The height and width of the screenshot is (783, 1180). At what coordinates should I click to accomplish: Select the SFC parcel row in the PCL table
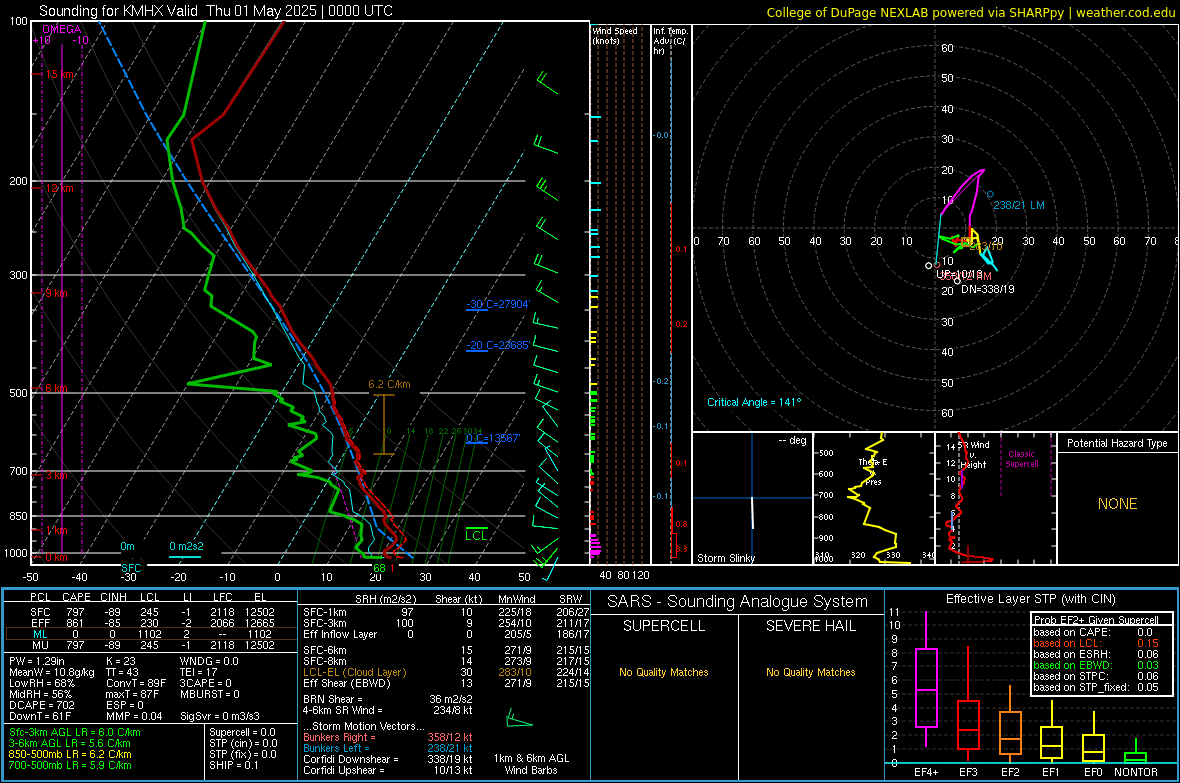[151, 612]
